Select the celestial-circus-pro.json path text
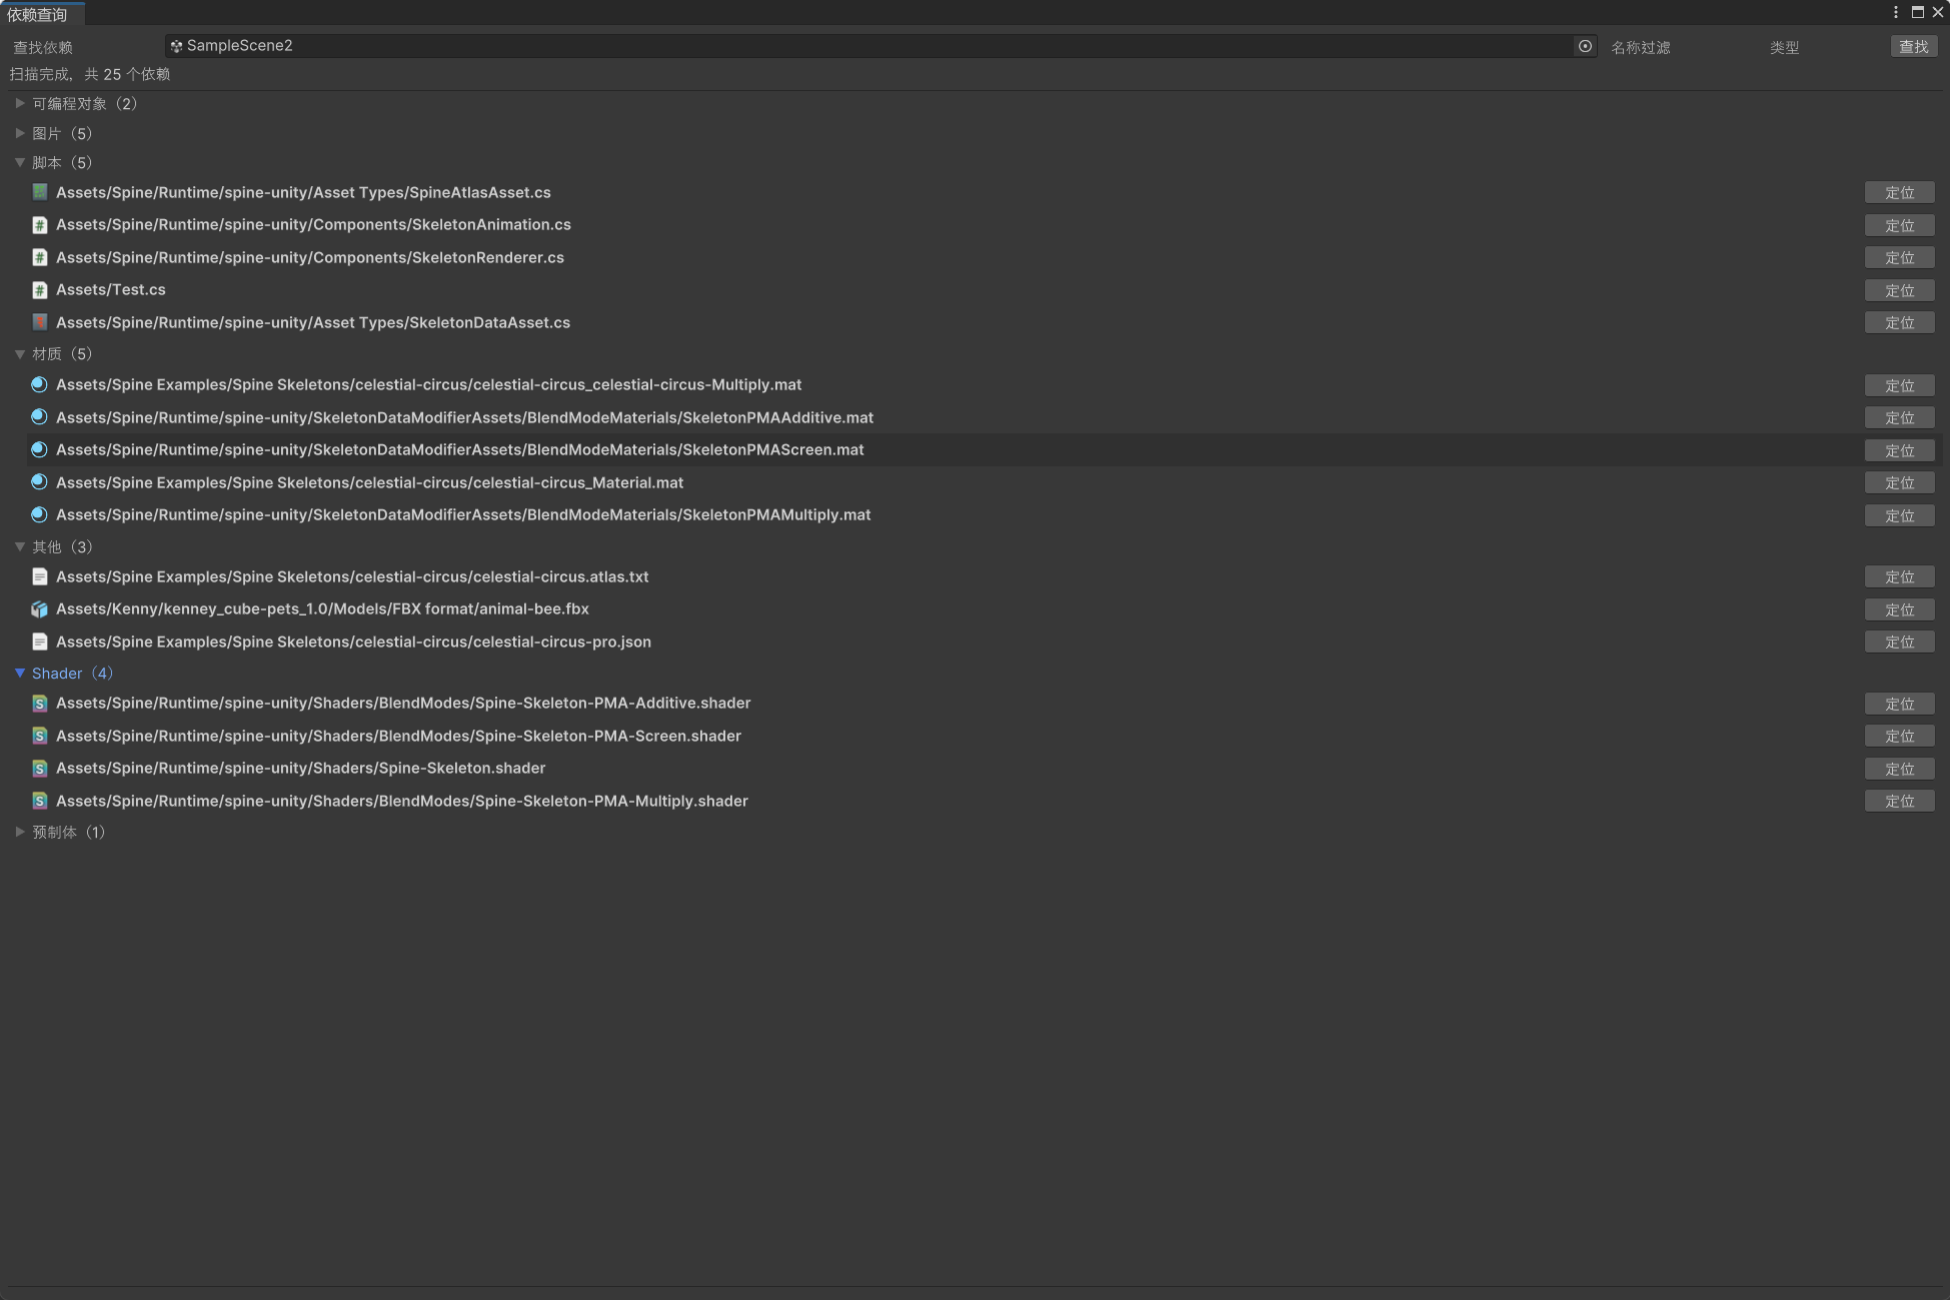Image resolution: width=1950 pixels, height=1300 pixels. 354,642
